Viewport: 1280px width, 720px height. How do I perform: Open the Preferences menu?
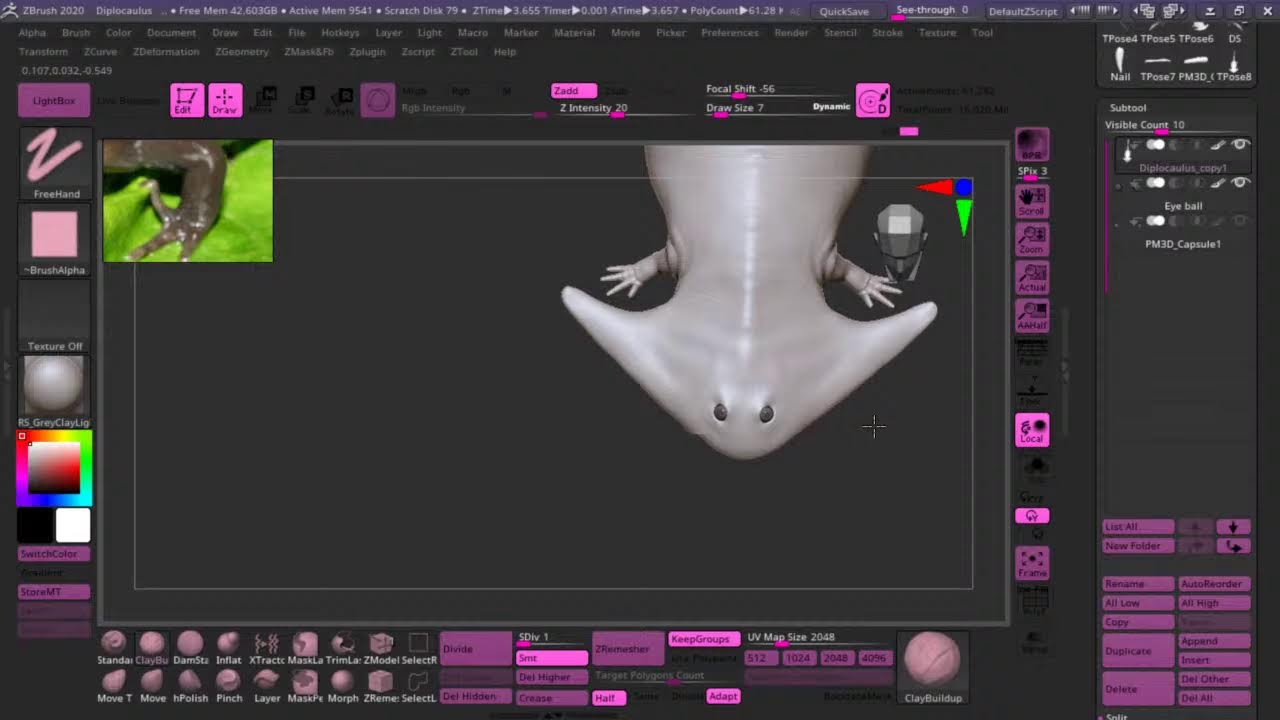[x=730, y=33]
